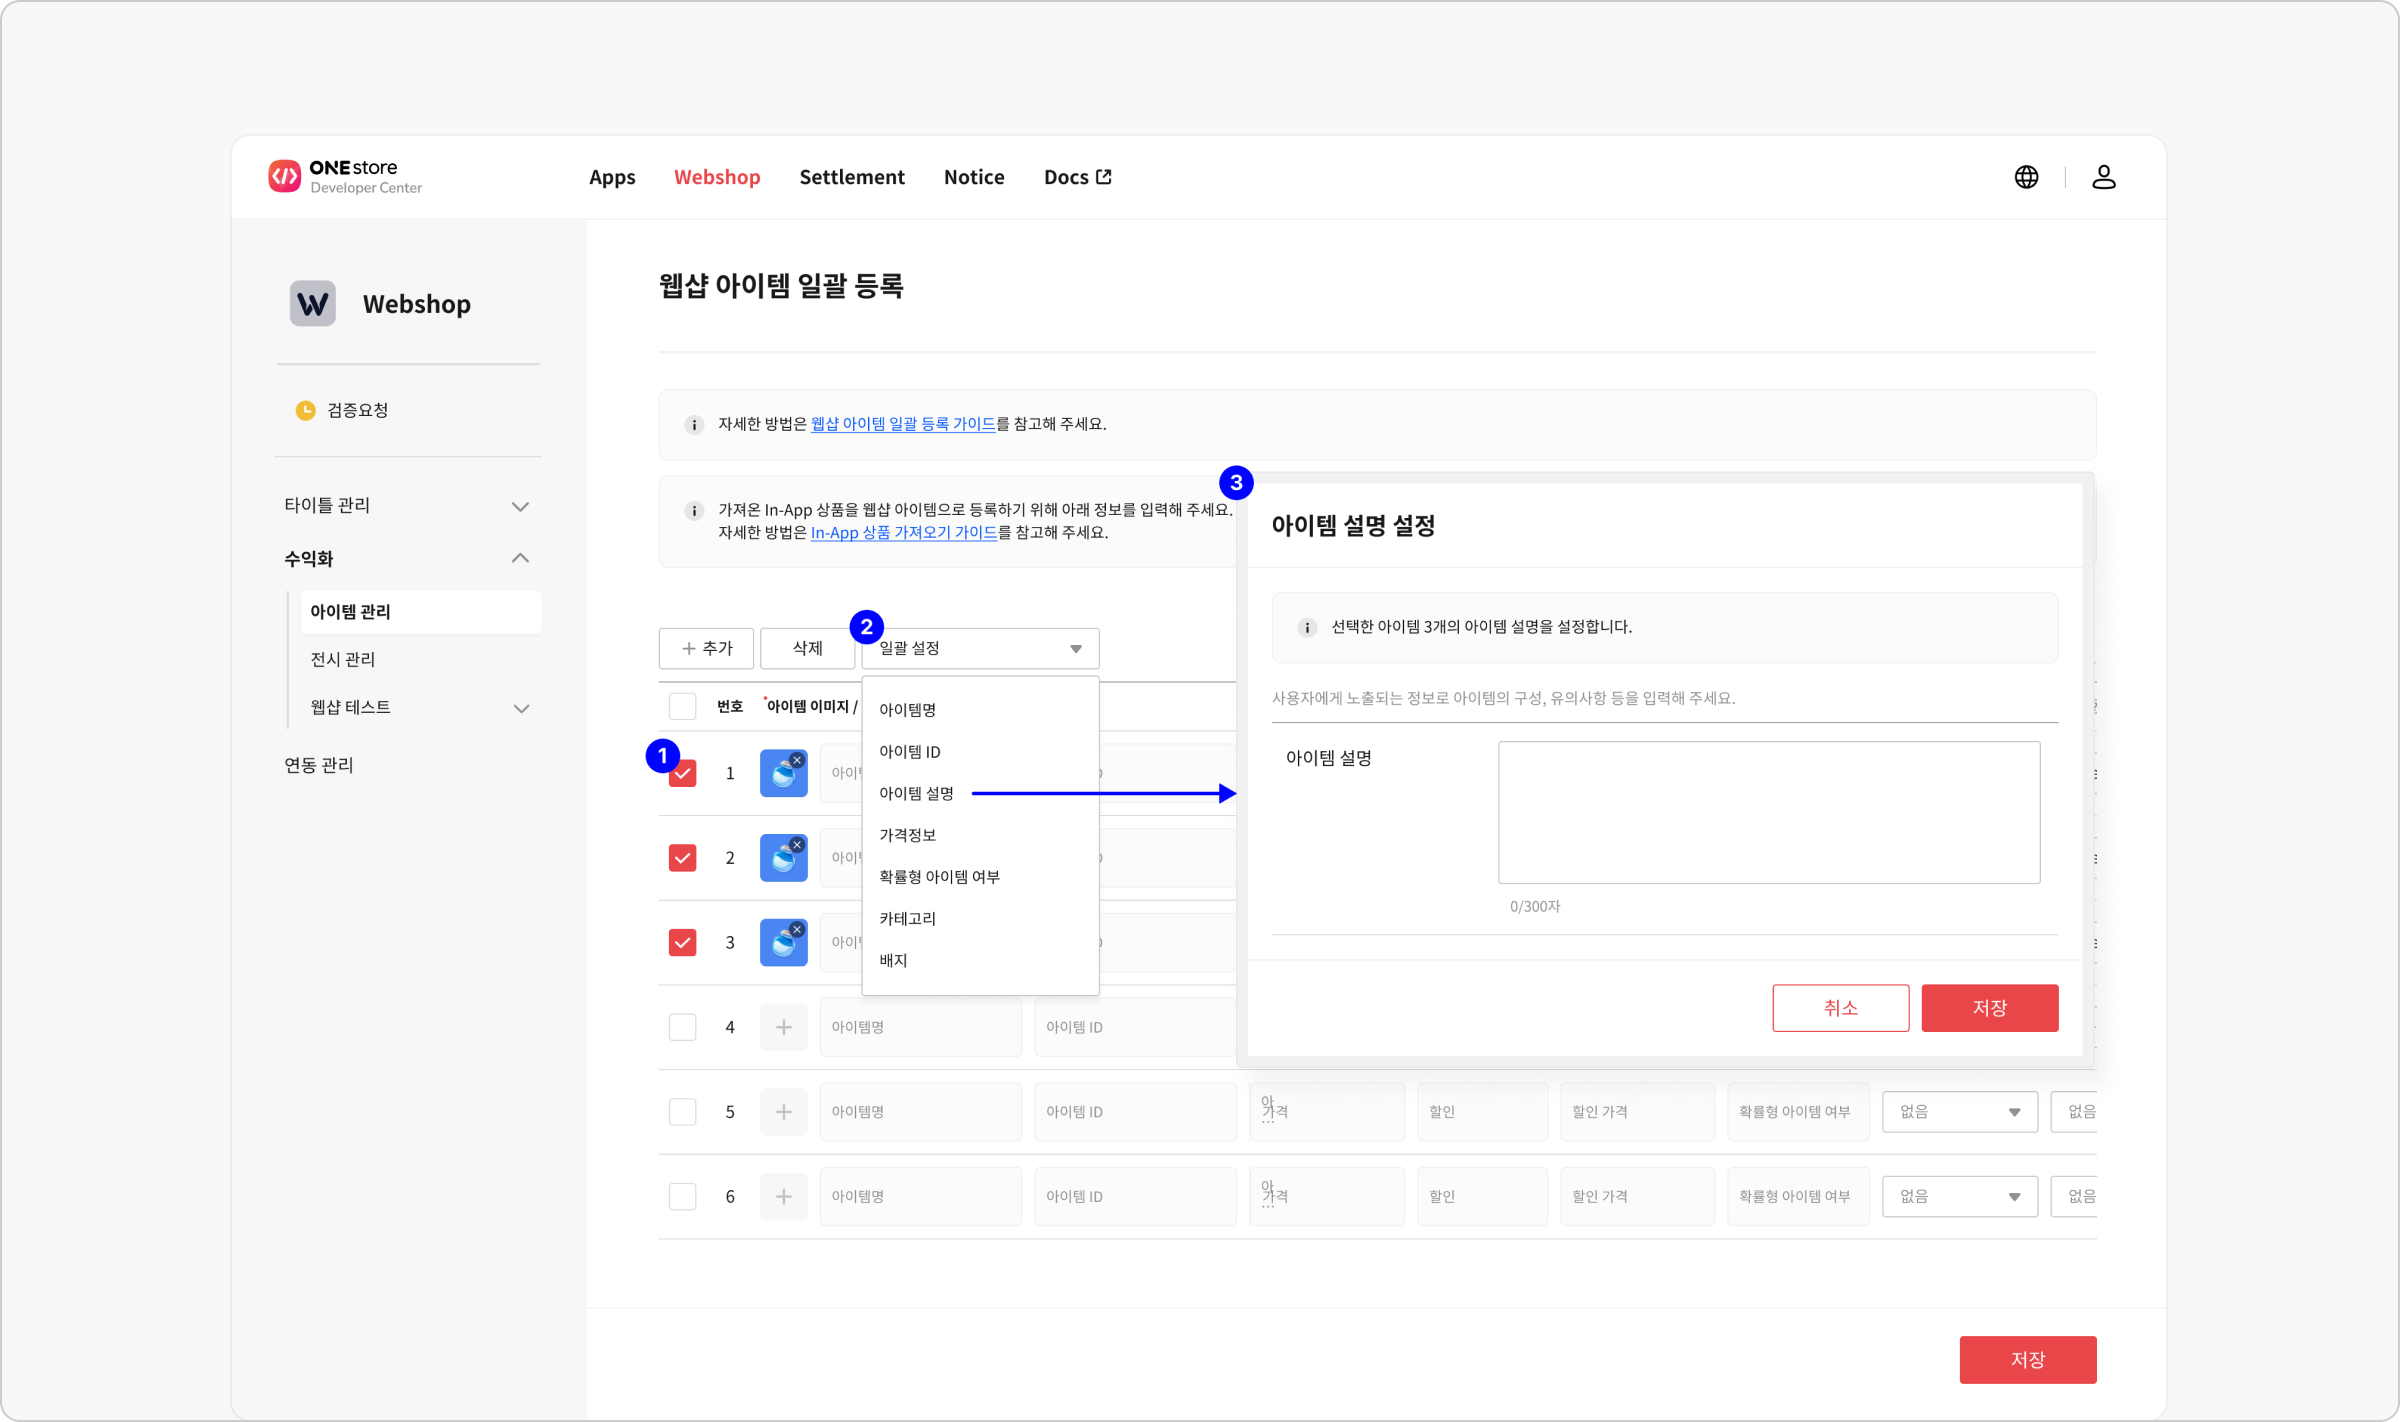Screen dimensions: 2400x1422
Task: Open the 웹샵 아이템 일괄 등록 가이드 link
Action: point(902,424)
